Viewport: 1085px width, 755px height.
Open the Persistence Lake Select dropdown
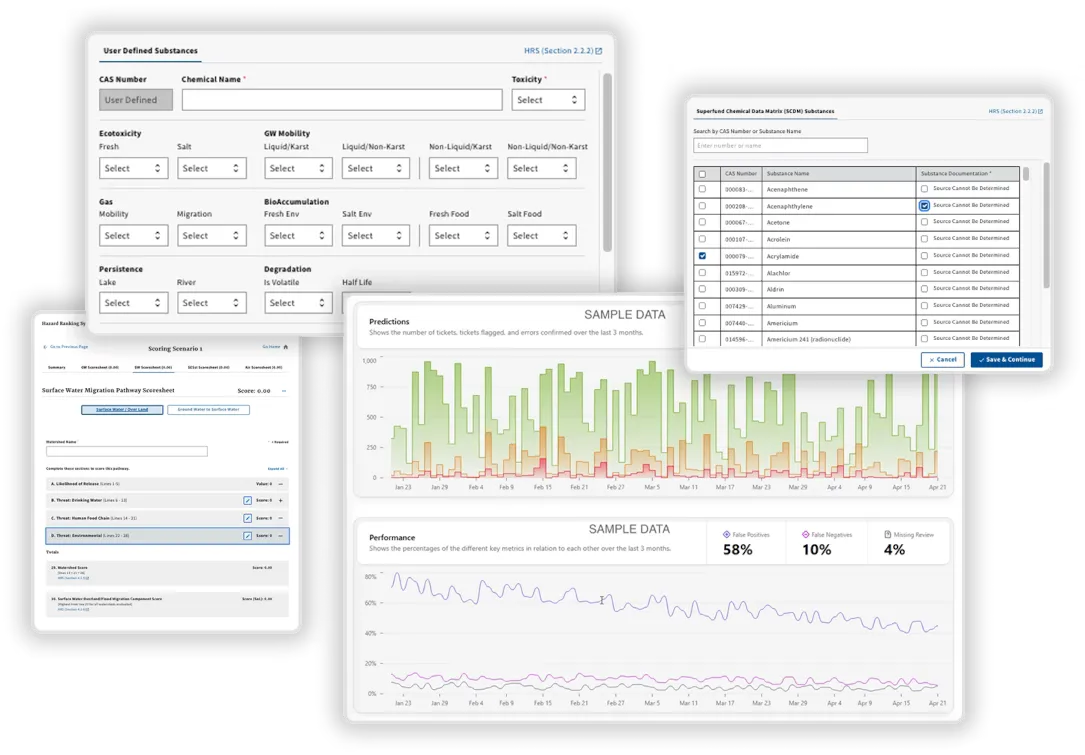133,302
